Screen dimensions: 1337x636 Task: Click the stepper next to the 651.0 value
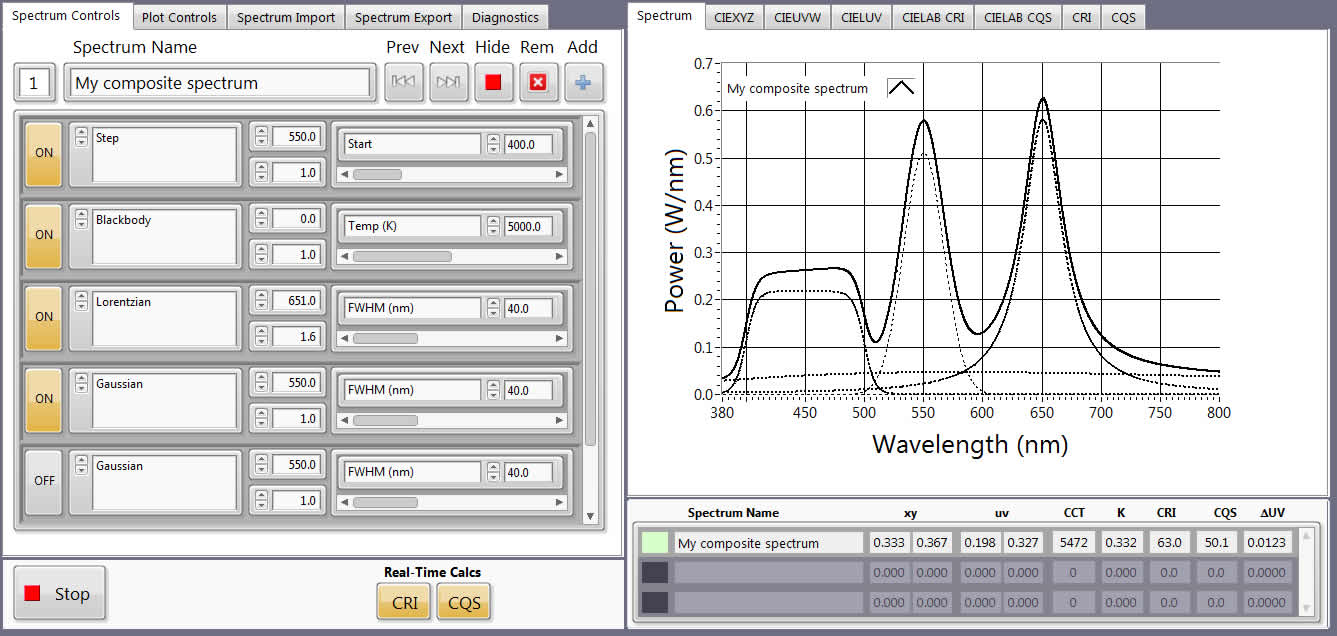pyautogui.click(x=262, y=300)
